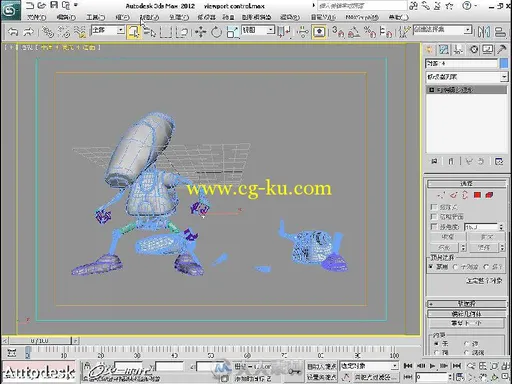512x384 pixels.
Task: Toggle the highlighted keyboard shortcut override button
Action: pyautogui.click(x=319, y=32)
